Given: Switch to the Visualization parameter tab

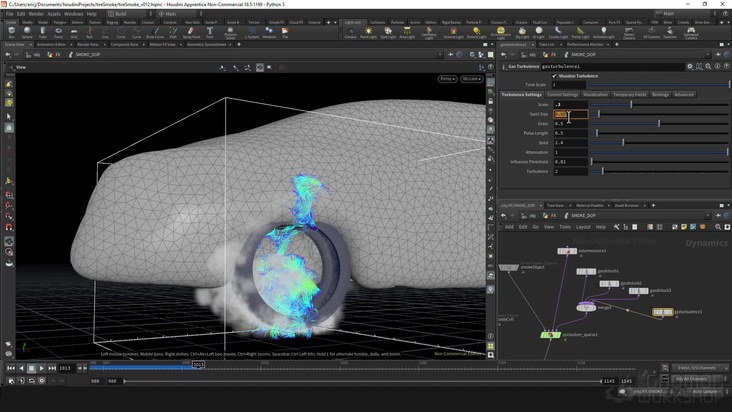Looking at the screenshot, I should (595, 95).
